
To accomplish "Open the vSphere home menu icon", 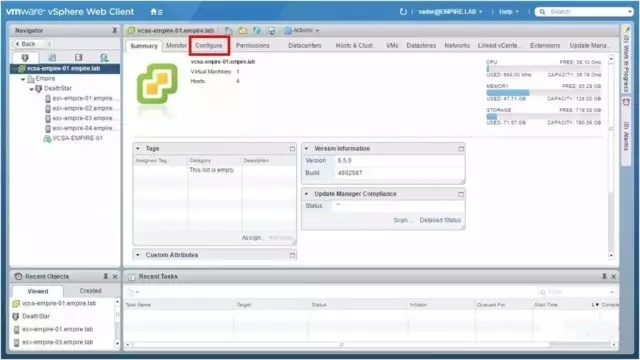I will click(x=156, y=12).
